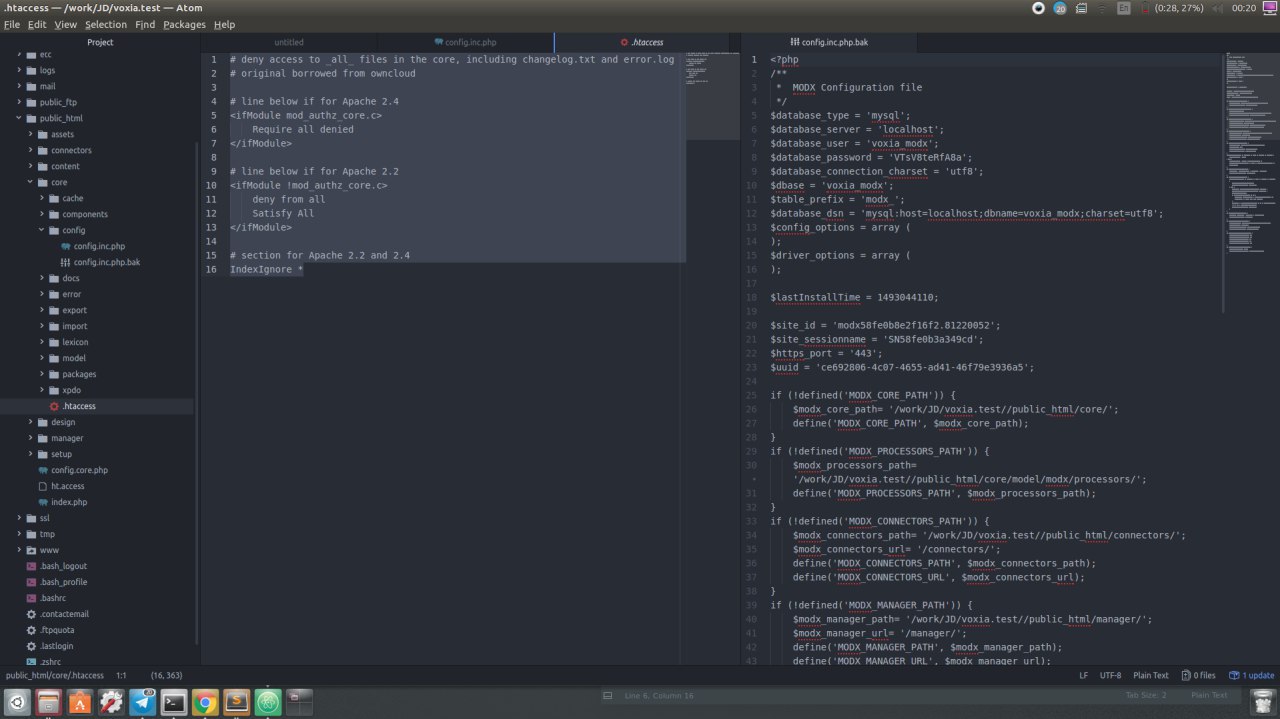1280x719 pixels.
Task: Expand the manager folder
Action: coord(67,438)
